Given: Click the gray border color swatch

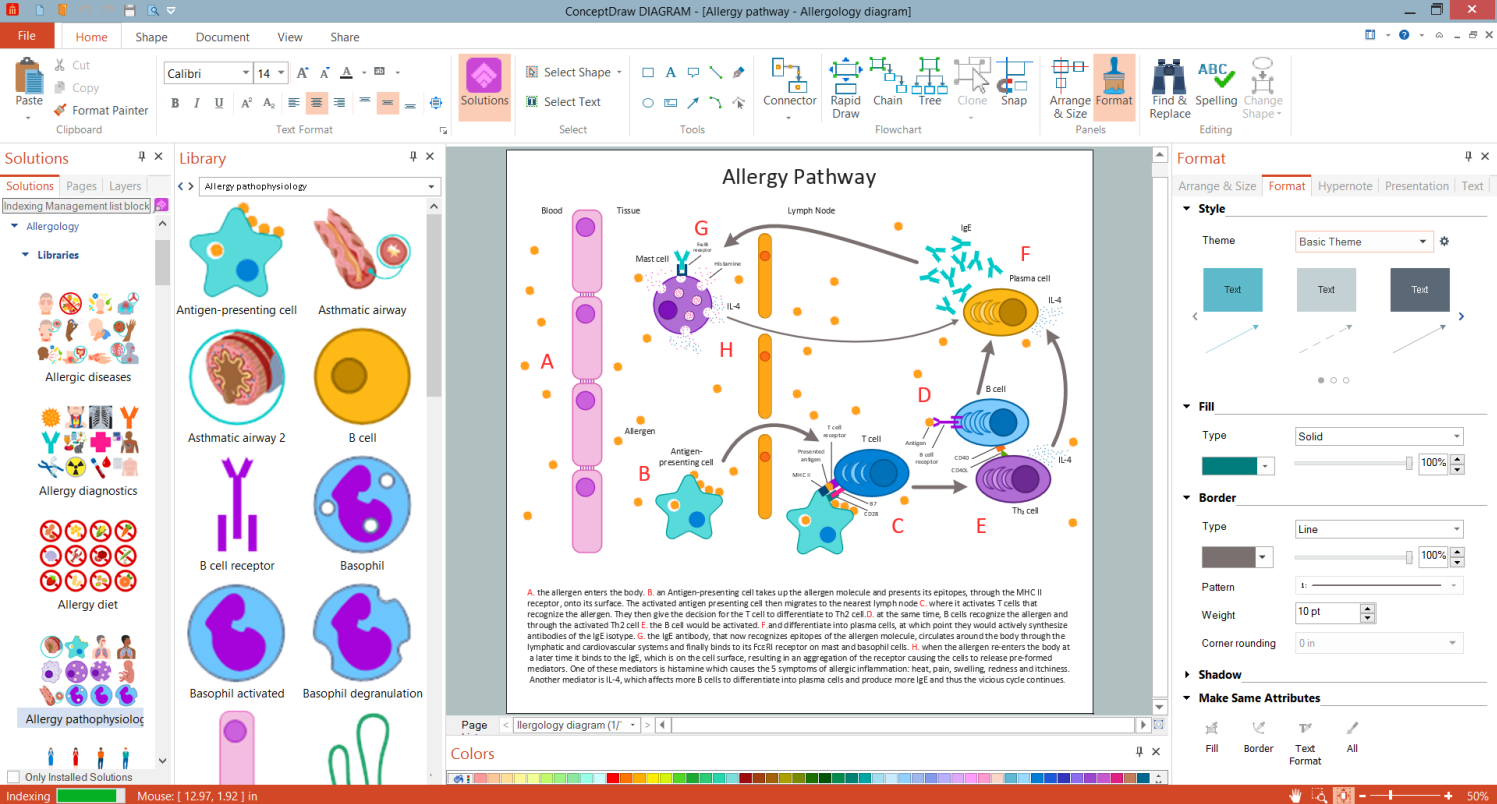Looking at the screenshot, I should (1229, 557).
